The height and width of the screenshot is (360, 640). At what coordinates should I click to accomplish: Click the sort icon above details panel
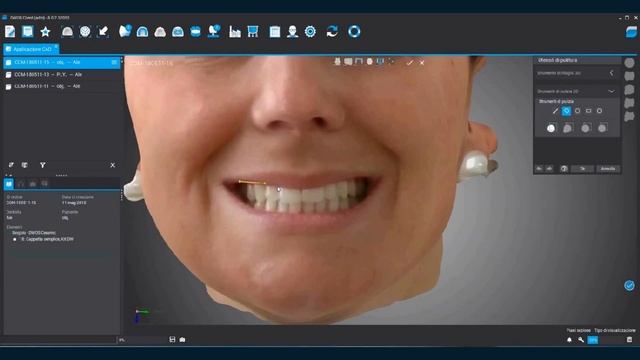[x=11, y=165]
